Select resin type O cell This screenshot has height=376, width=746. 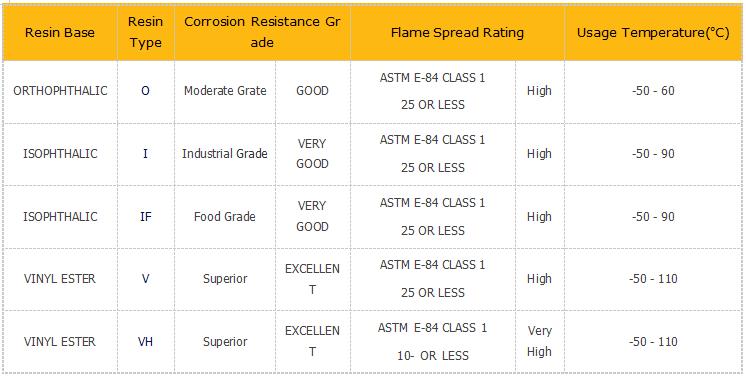click(146, 91)
